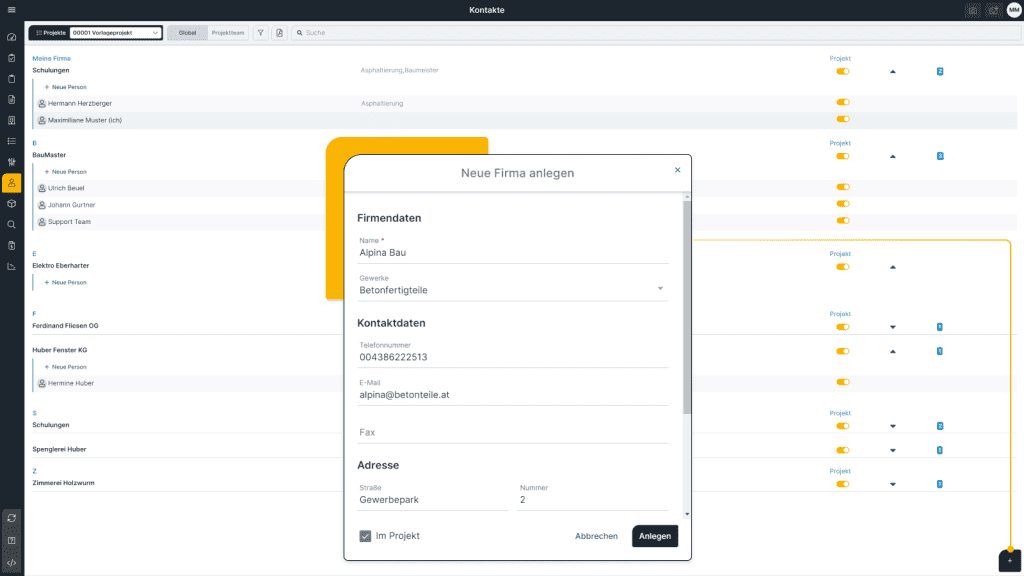Open the 3D box icon in sidebar
Screen dimensions: 1024x576
tap(11, 204)
